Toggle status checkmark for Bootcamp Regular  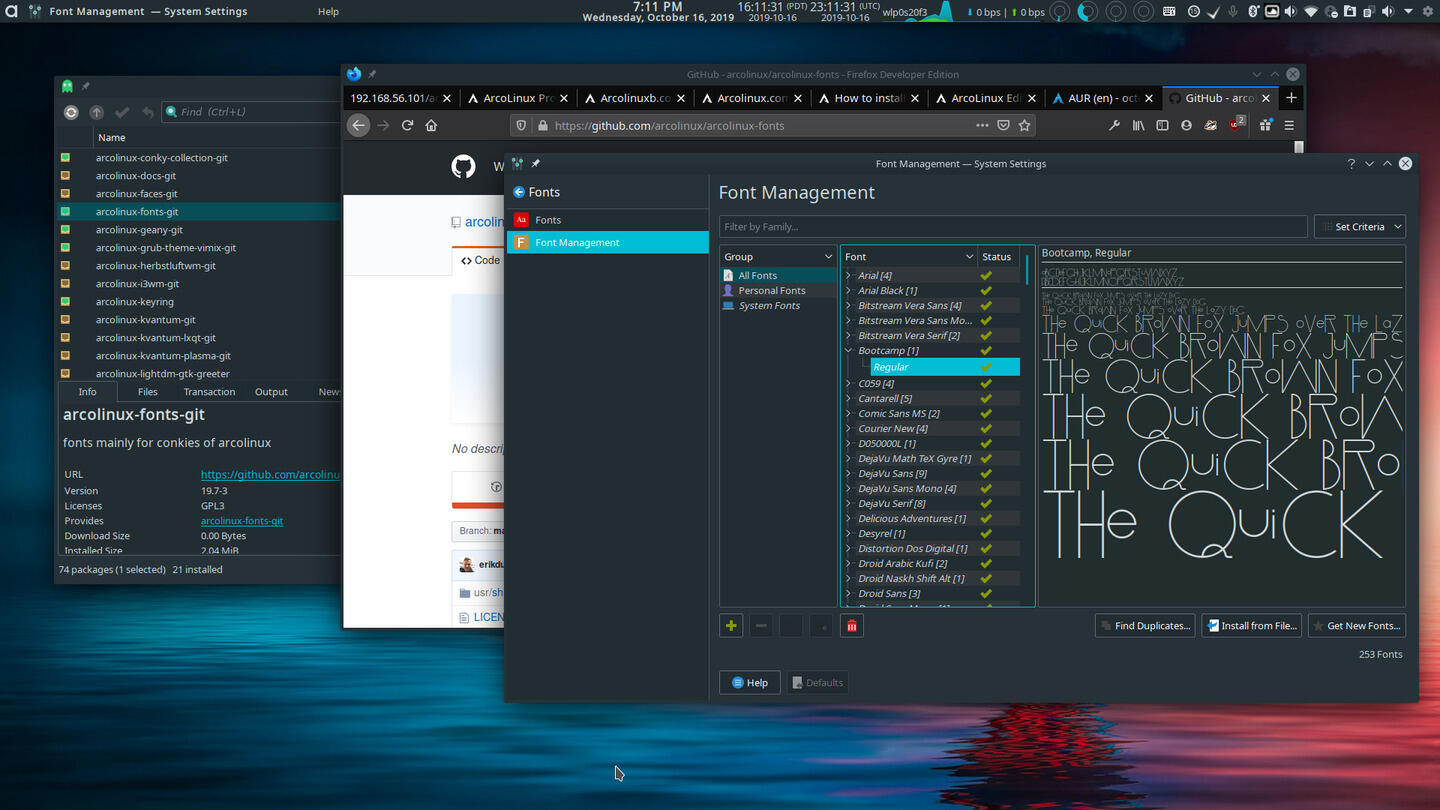tap(986, 367)
